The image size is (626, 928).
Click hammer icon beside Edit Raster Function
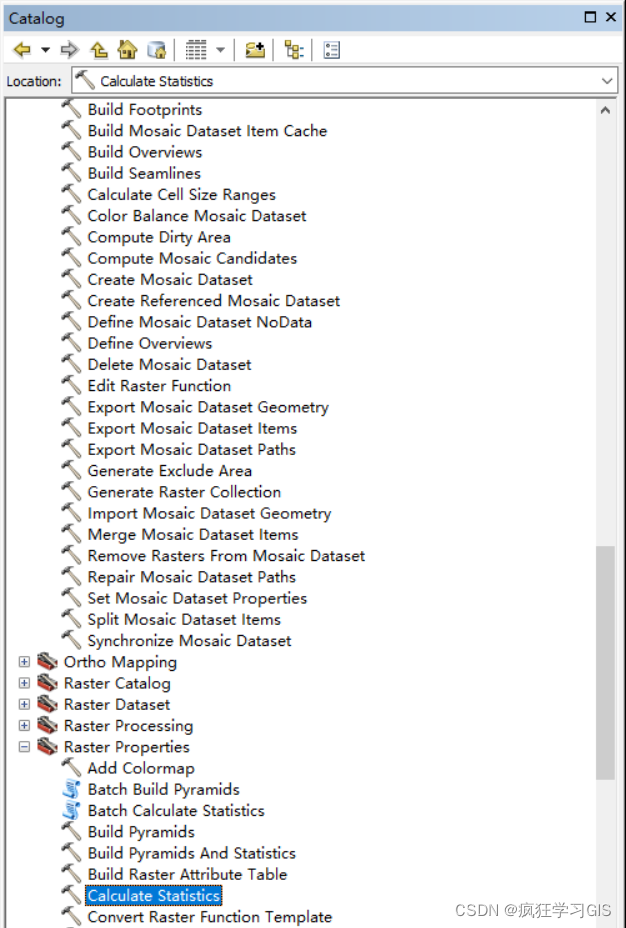point(71,386)
